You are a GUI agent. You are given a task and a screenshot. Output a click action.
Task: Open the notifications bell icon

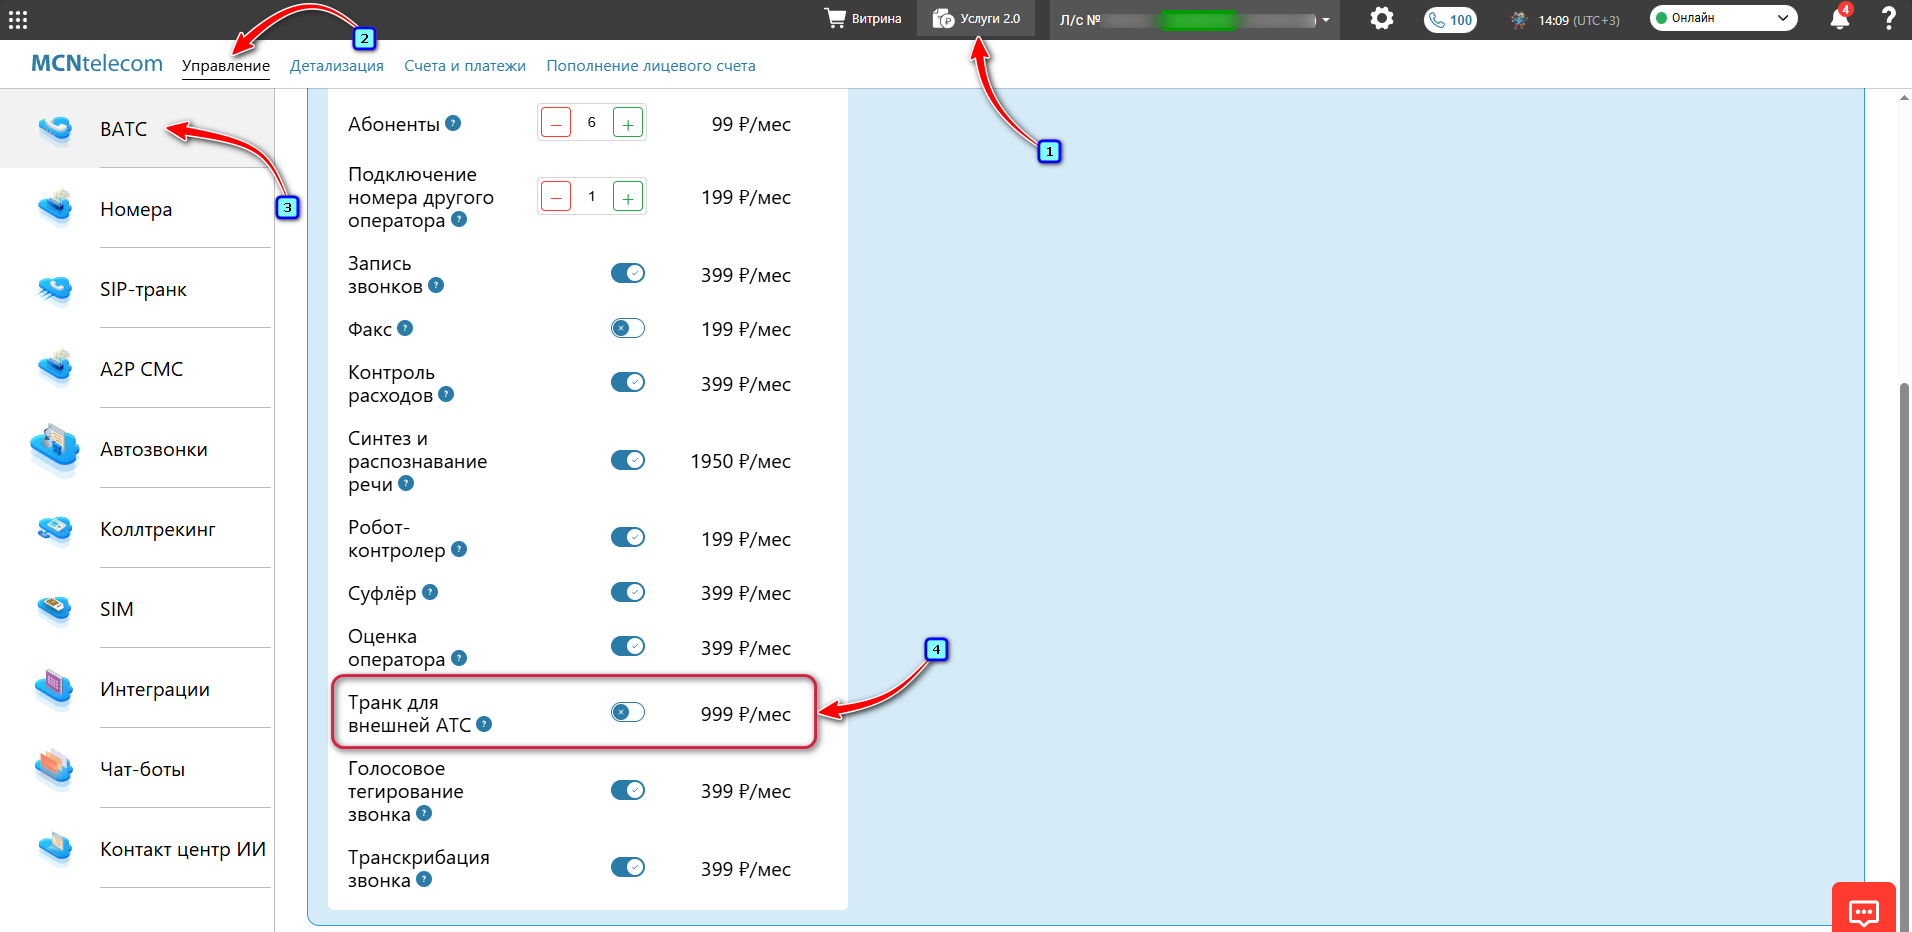(1838, 19)
